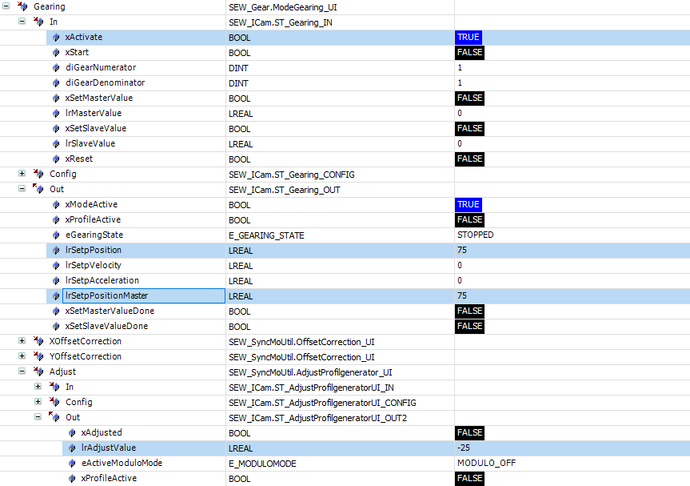Click the xModeActive TRUE value cell
Screen dimensions: 690x486
click(468, 204)
